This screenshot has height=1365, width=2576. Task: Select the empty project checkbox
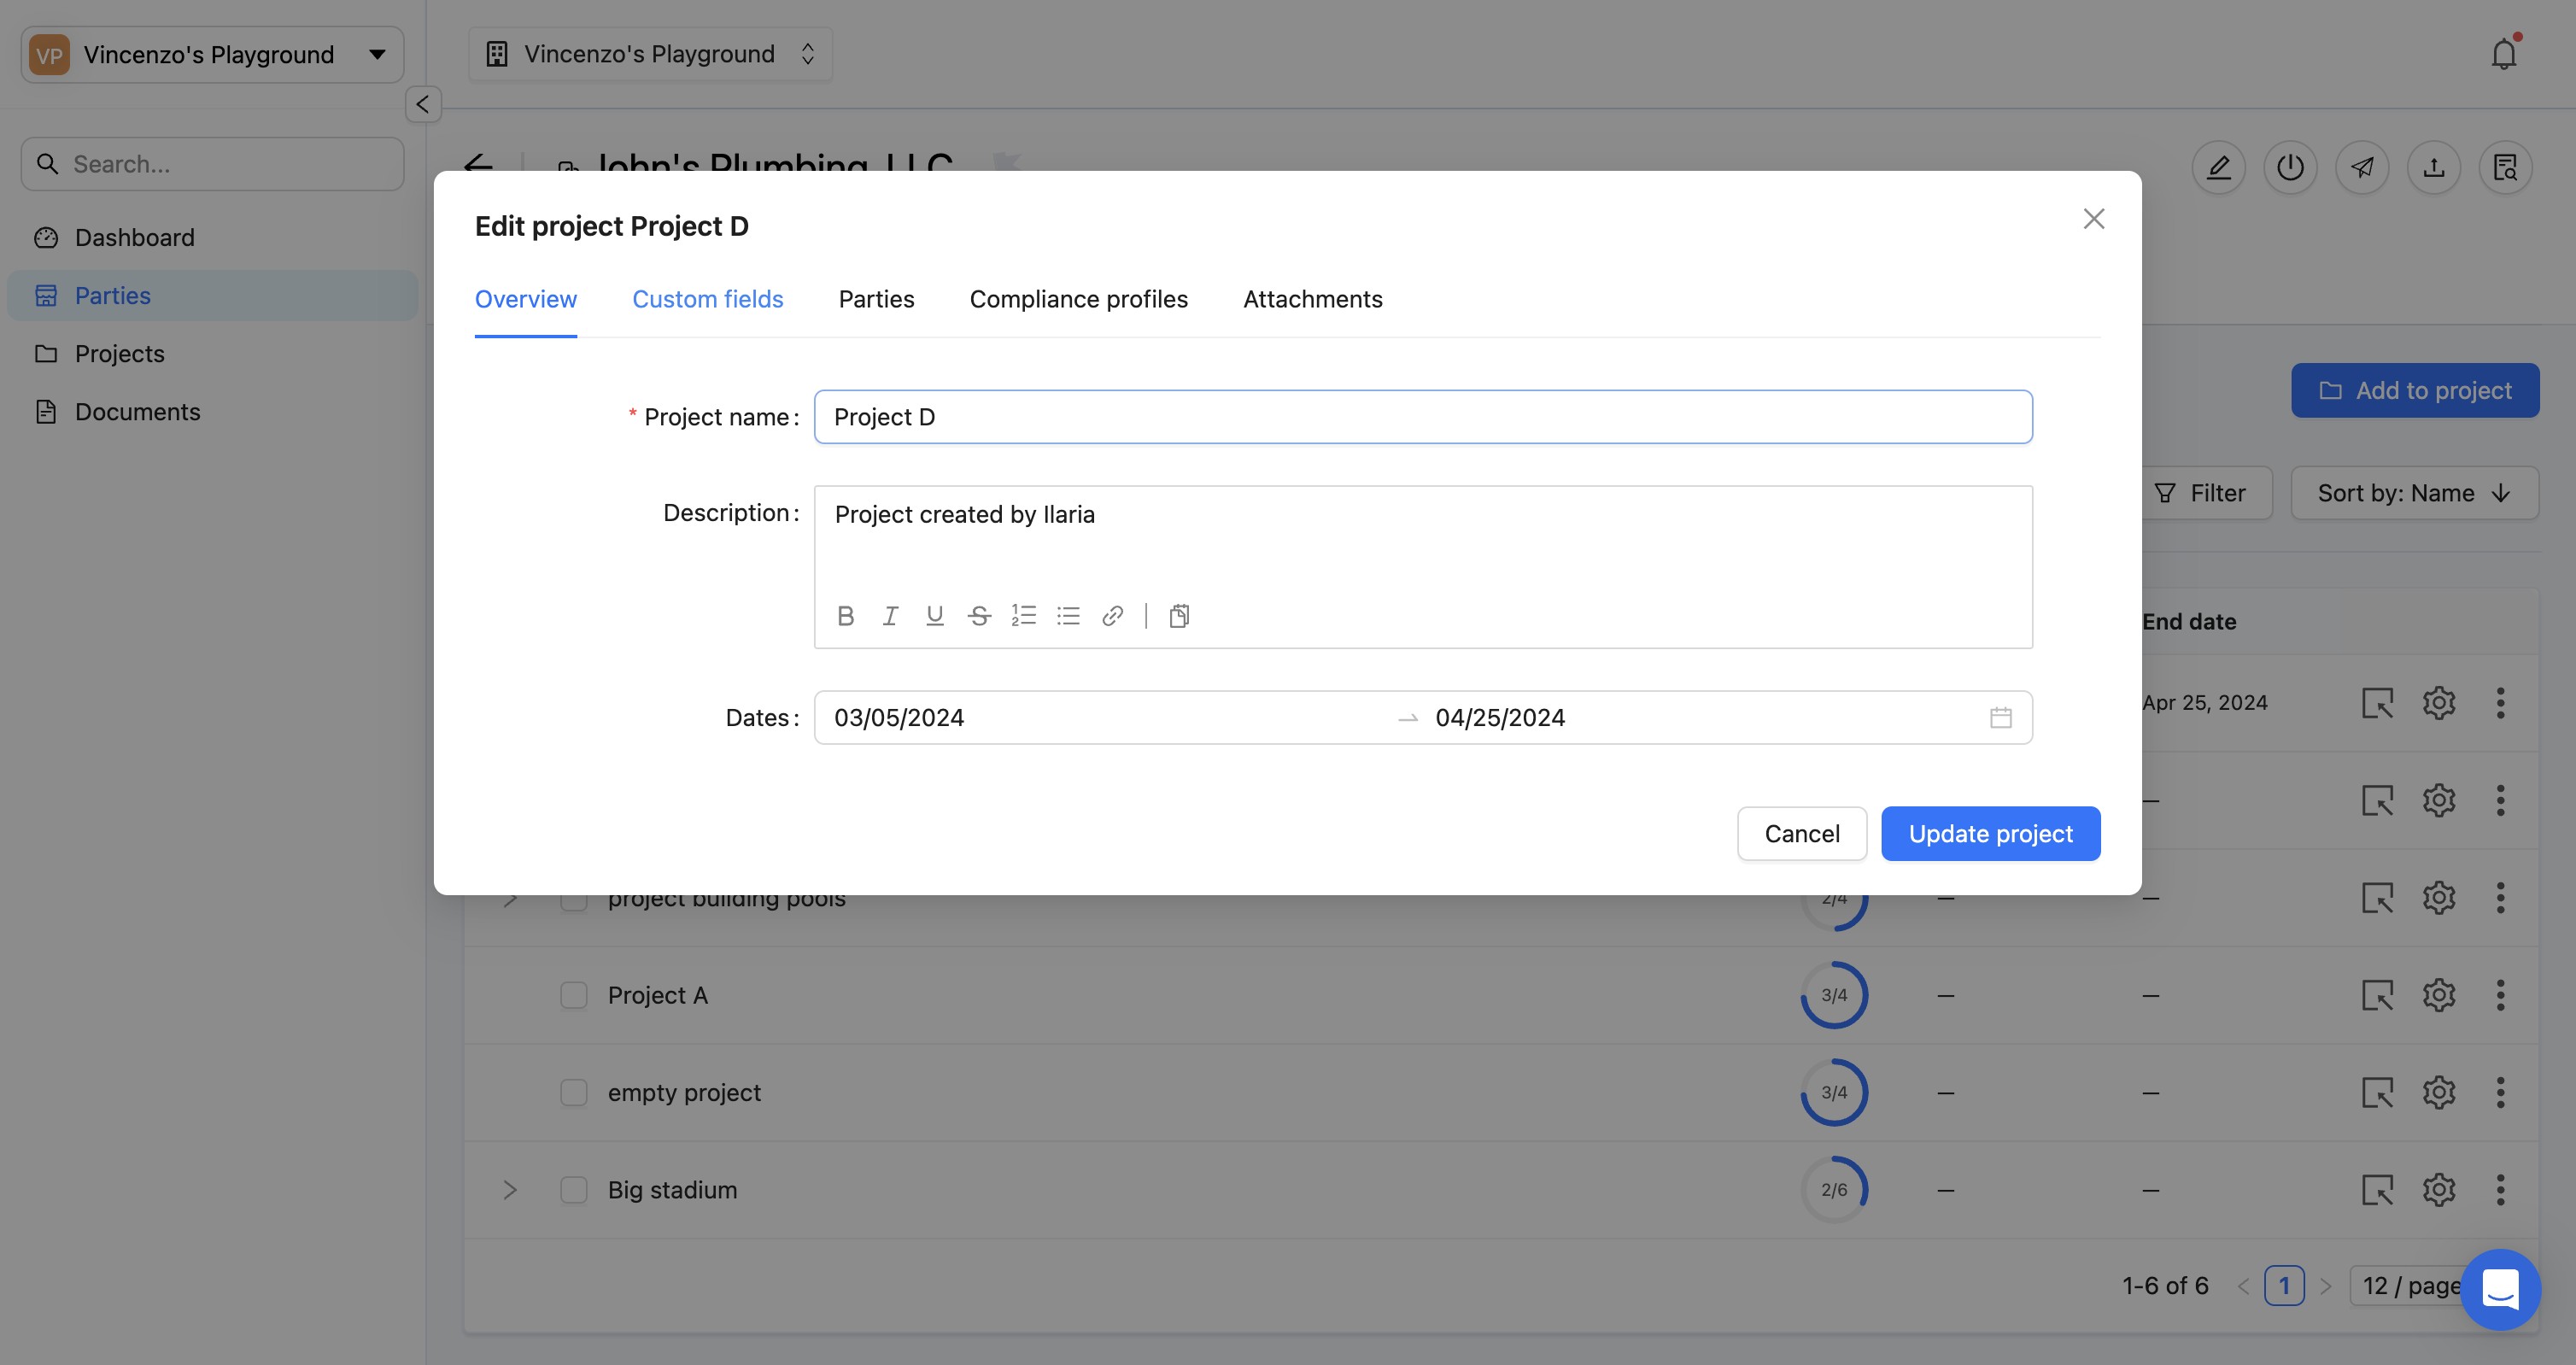[x=574, y=1092]
